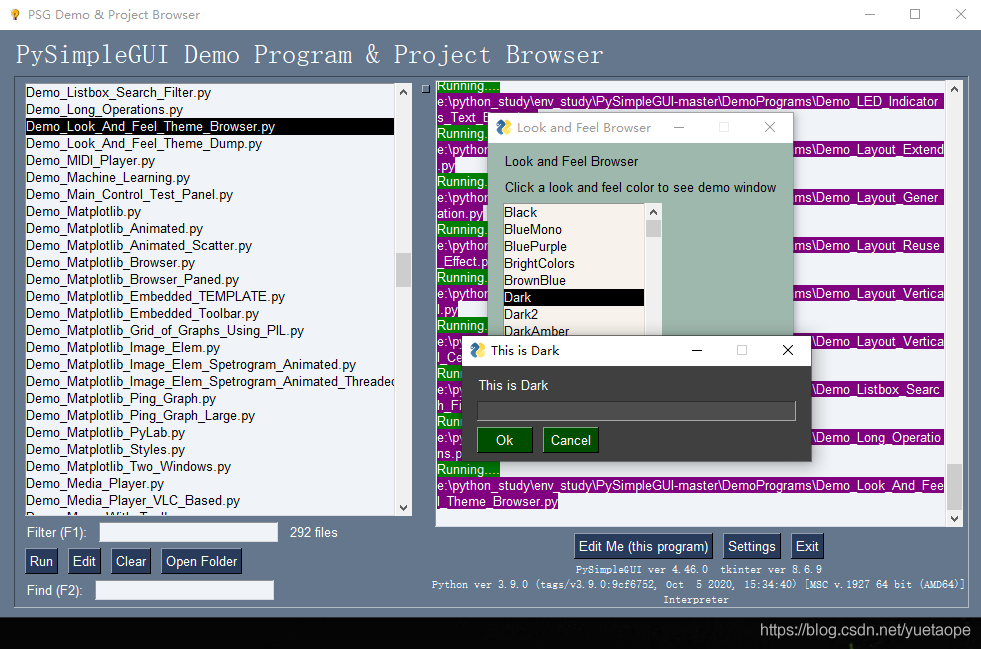Select the BluePurple theme

pos(574,247)
